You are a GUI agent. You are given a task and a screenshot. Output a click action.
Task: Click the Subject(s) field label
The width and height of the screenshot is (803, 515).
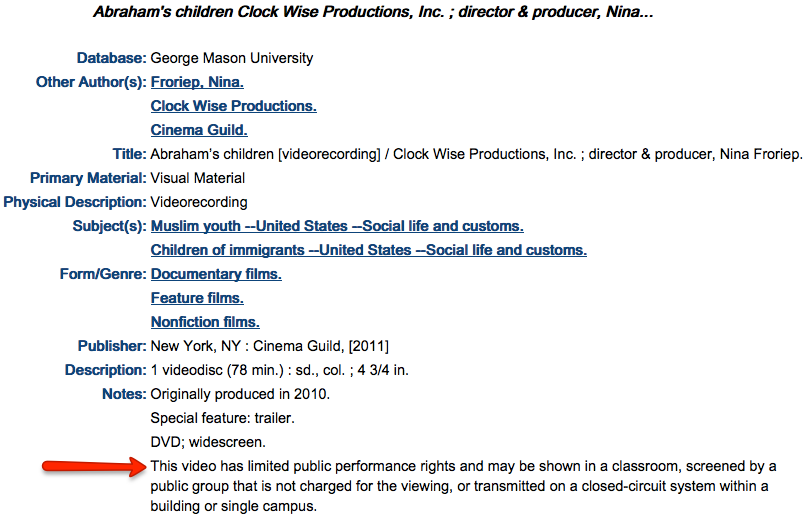[x=110, y=226]
